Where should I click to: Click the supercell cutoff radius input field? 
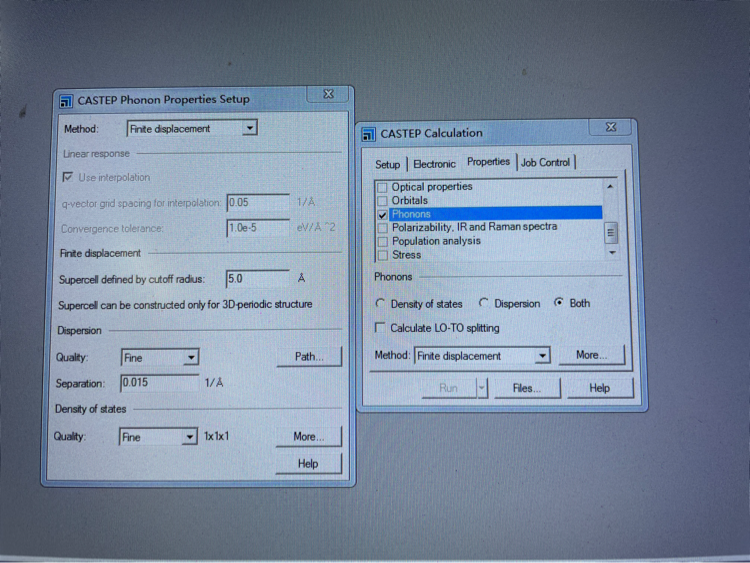point(257,279)
